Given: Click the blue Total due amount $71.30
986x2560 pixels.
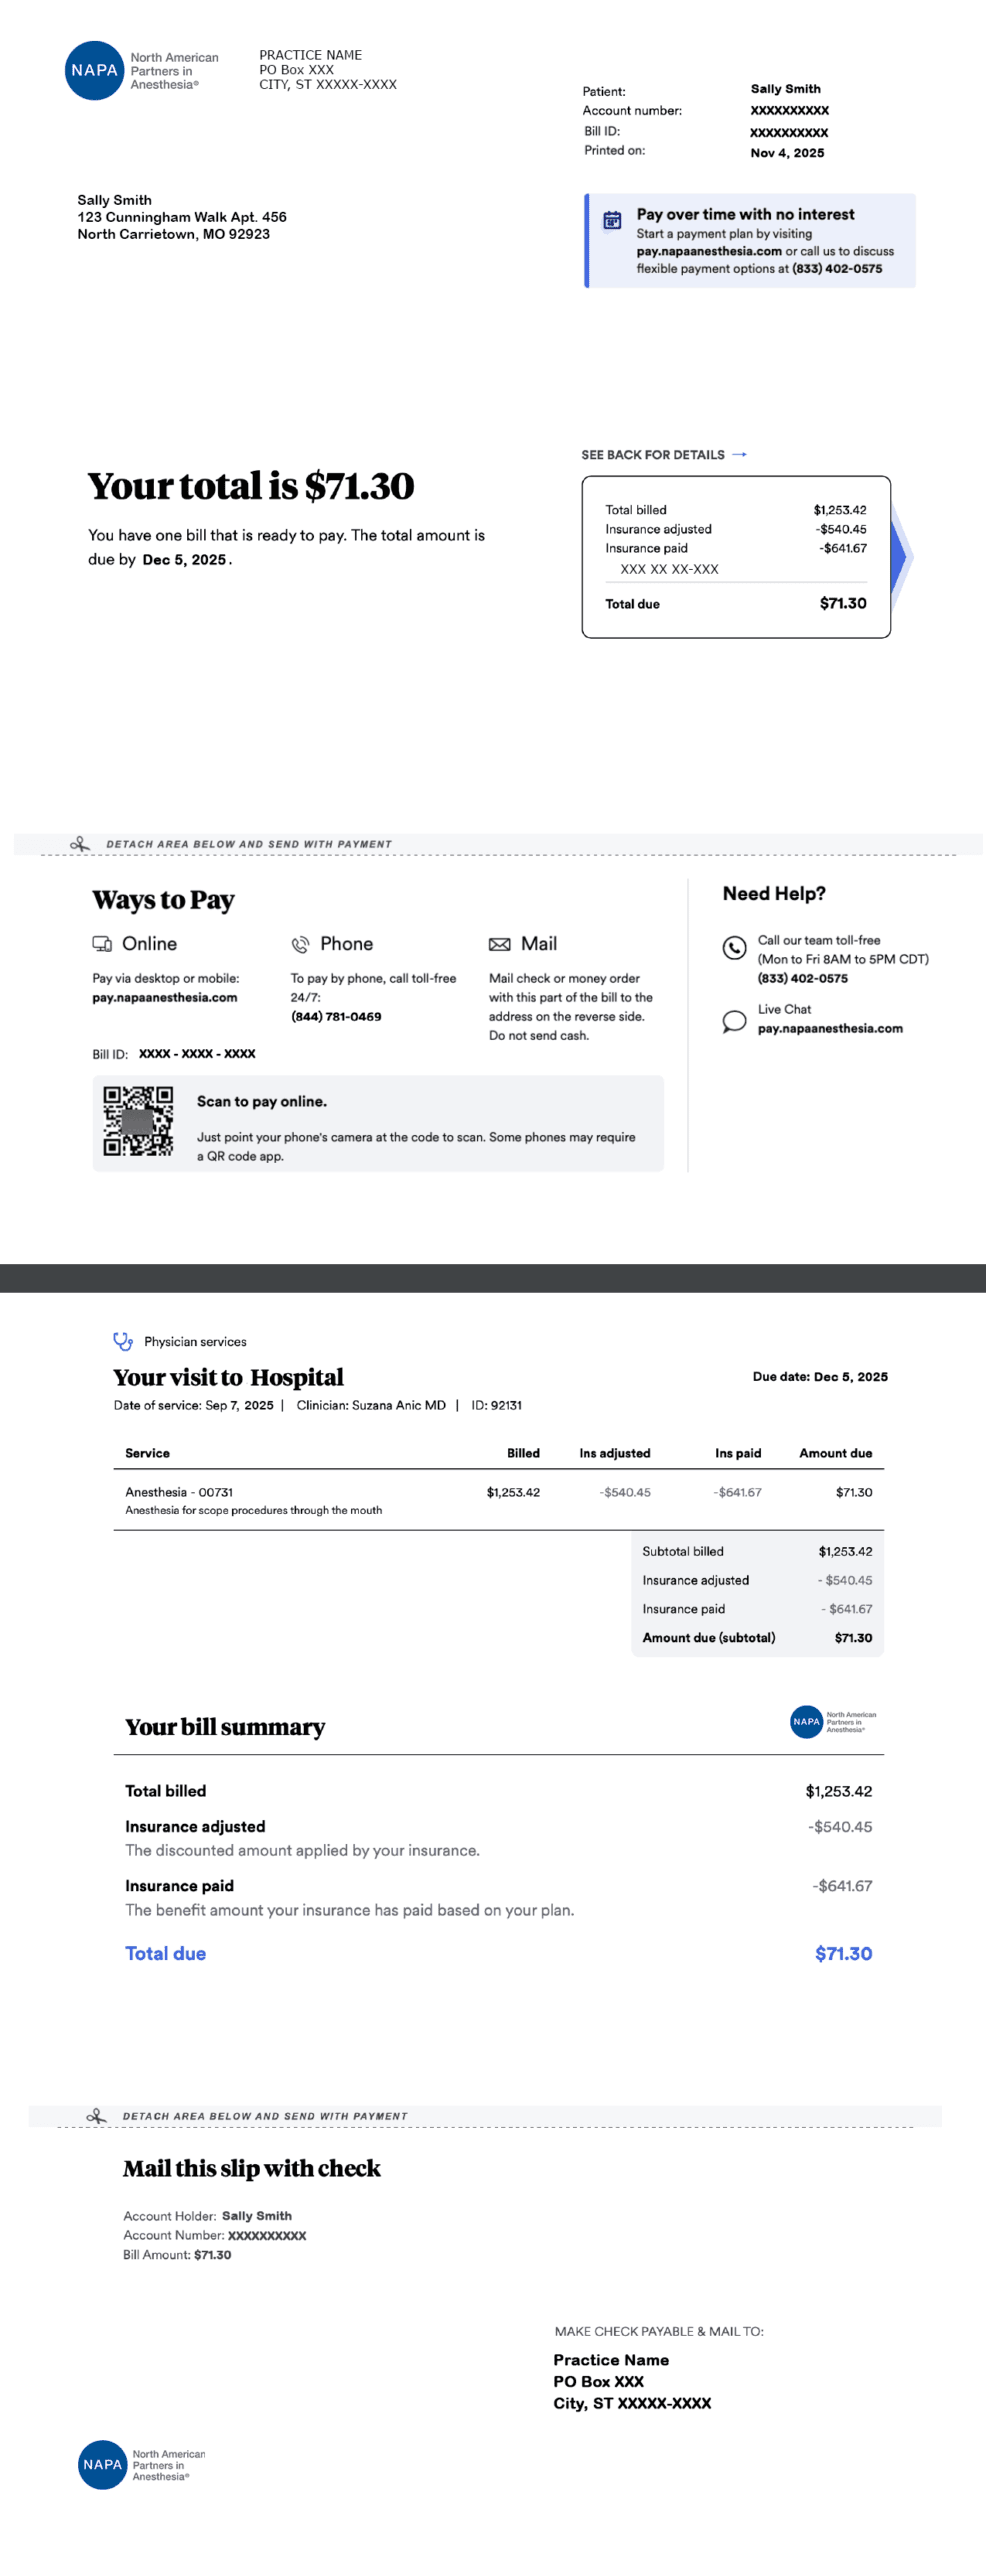Looking at the screenshot, I should 843,1953.
